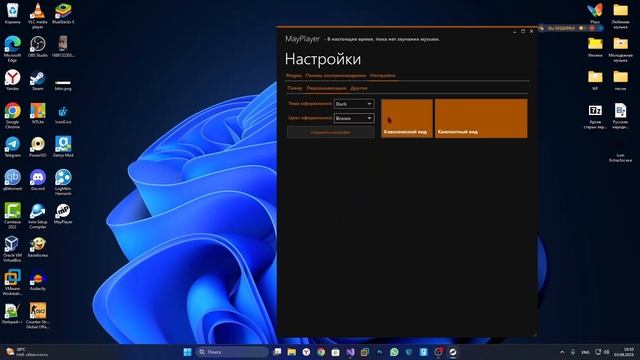The image size is (640, 360).
Task: Open the weather widget on taskbar
Action: pyautogui.click(x=27, y=352)
